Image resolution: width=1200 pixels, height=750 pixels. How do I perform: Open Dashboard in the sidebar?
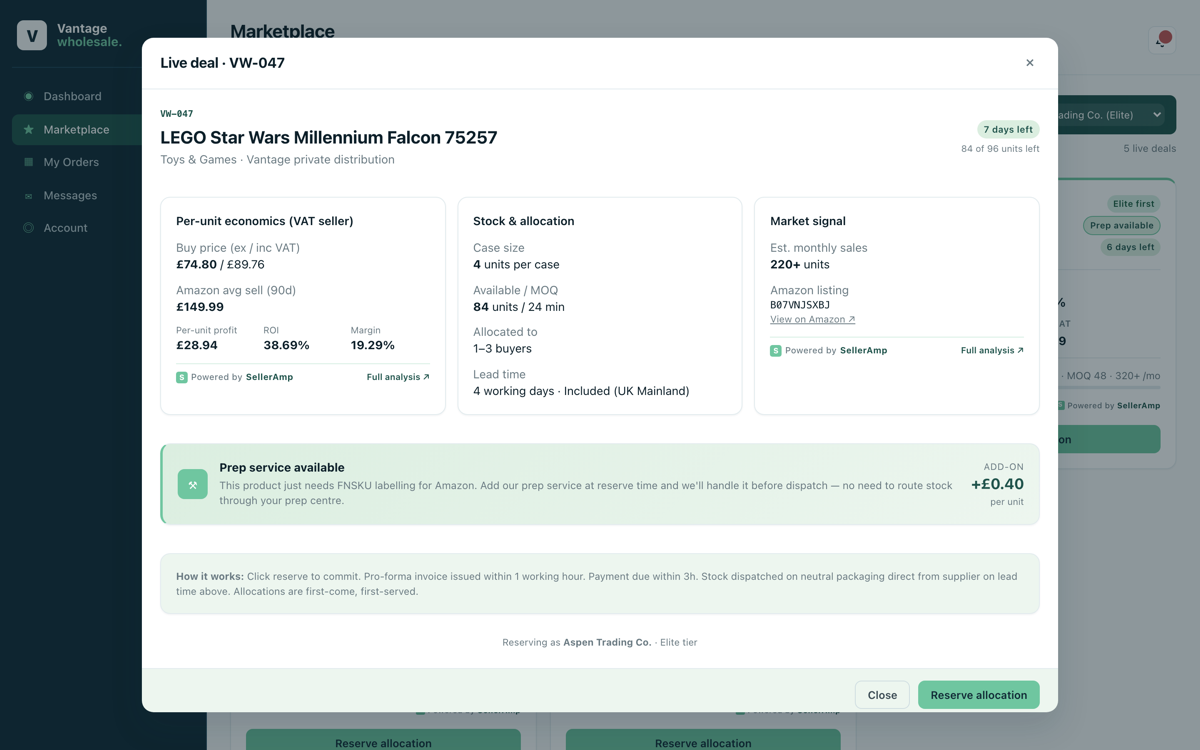pyautogui.click(x=72, y=96)
